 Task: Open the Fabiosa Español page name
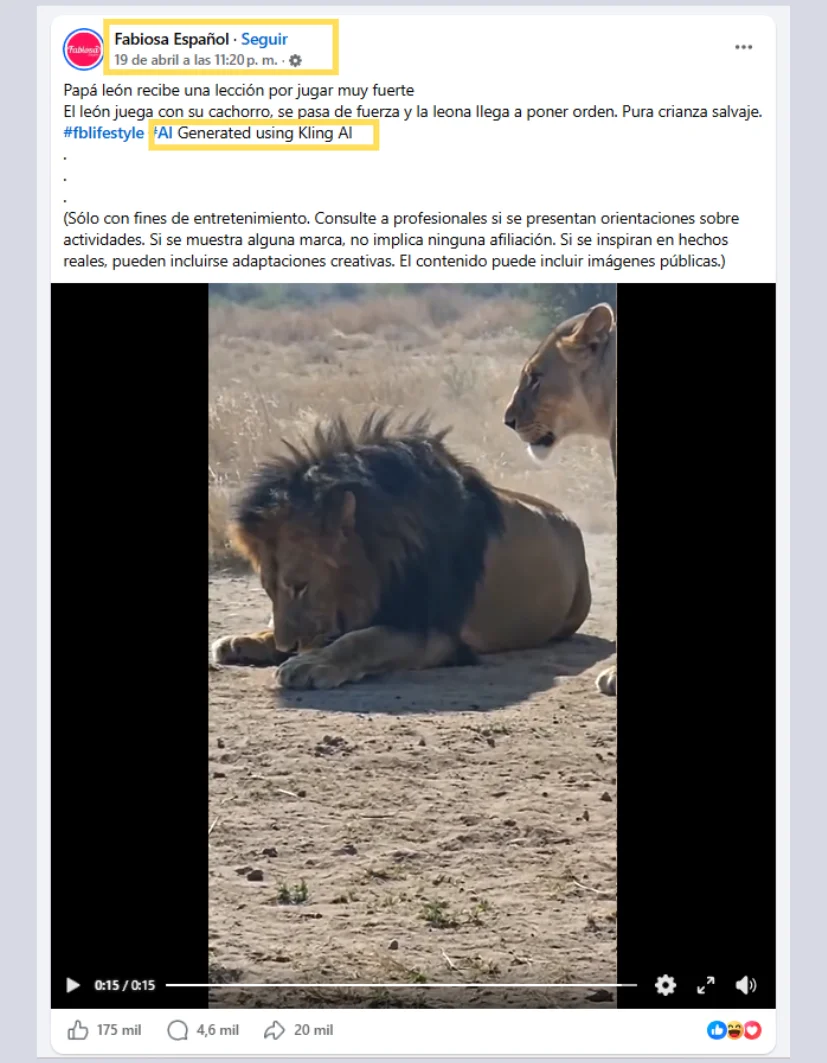tap(172, 39)
